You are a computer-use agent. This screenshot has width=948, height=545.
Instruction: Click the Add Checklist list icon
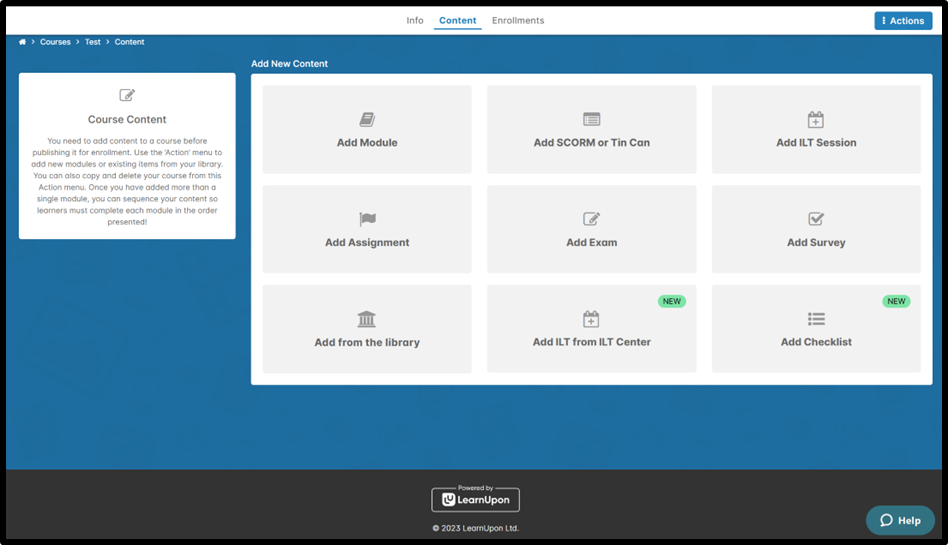point(816,319)
